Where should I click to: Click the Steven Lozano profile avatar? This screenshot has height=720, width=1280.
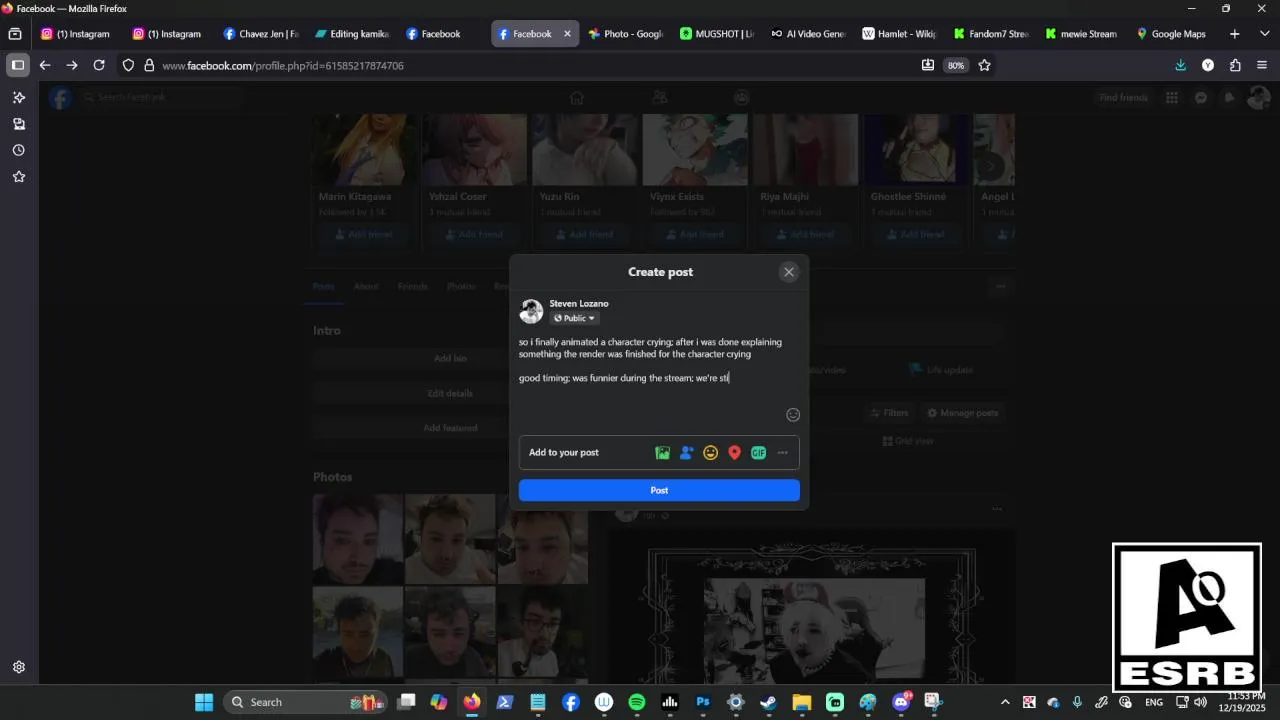[x=531, y=311]
